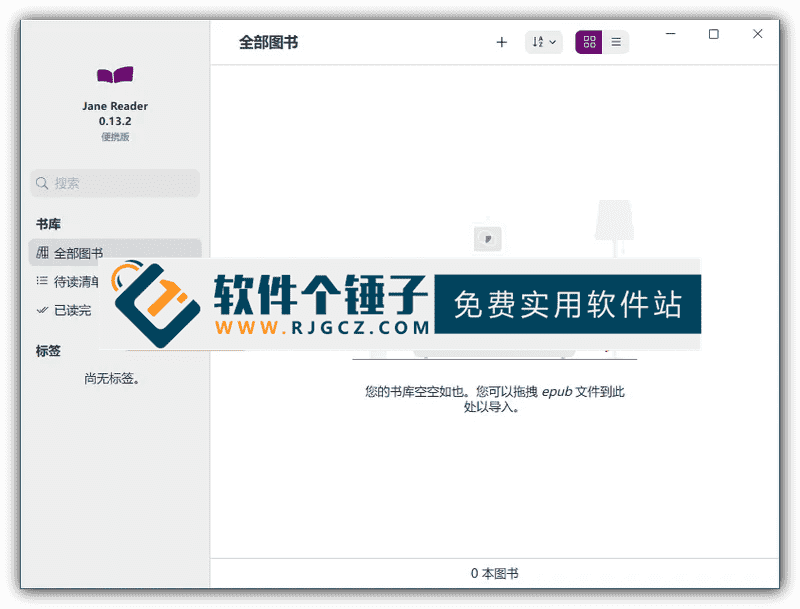The image size is (800, 609).
Task: Open the sorting chevron next to the A-Z icon
Action: 553,41
